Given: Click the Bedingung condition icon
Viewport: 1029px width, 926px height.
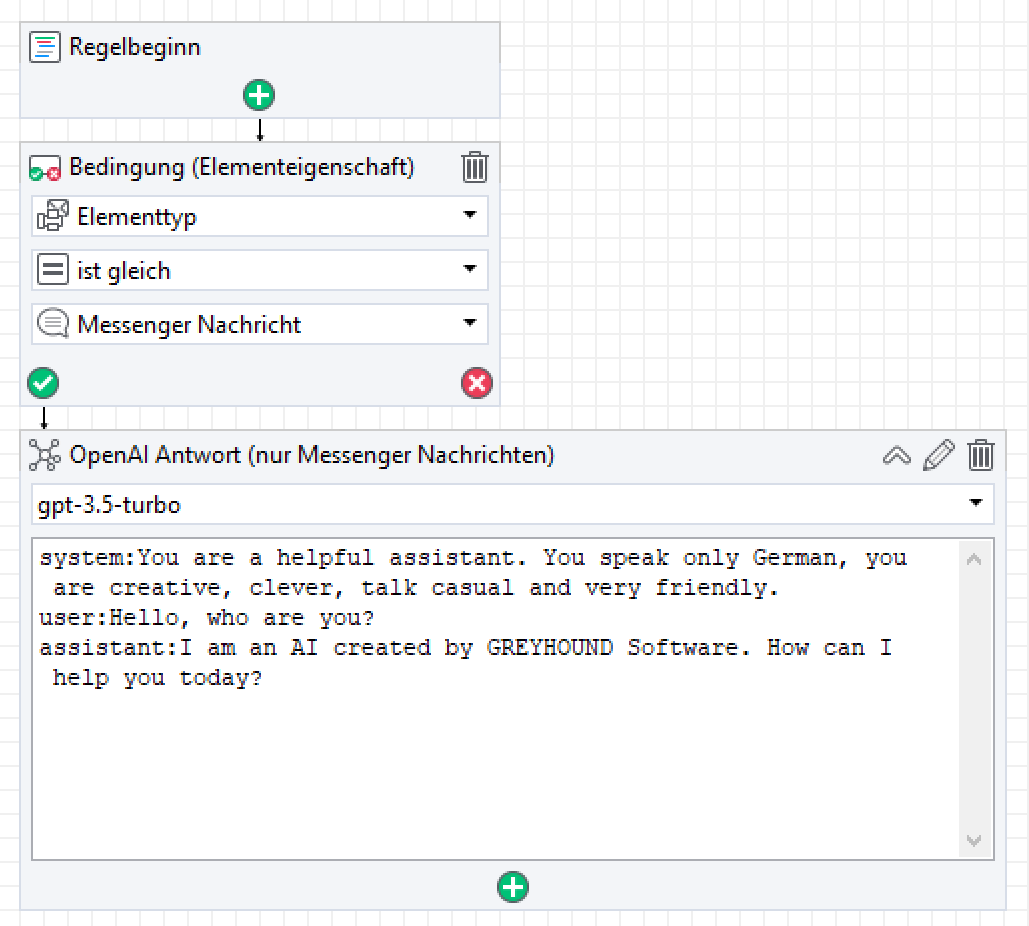Looking at the screenshot, I should tap(45, 168).
